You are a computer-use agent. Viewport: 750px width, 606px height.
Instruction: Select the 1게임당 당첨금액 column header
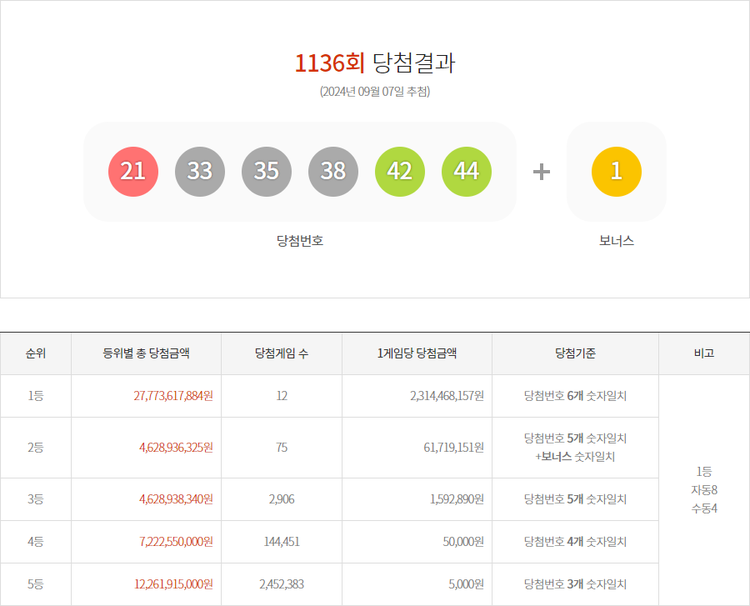click(417, 353)
